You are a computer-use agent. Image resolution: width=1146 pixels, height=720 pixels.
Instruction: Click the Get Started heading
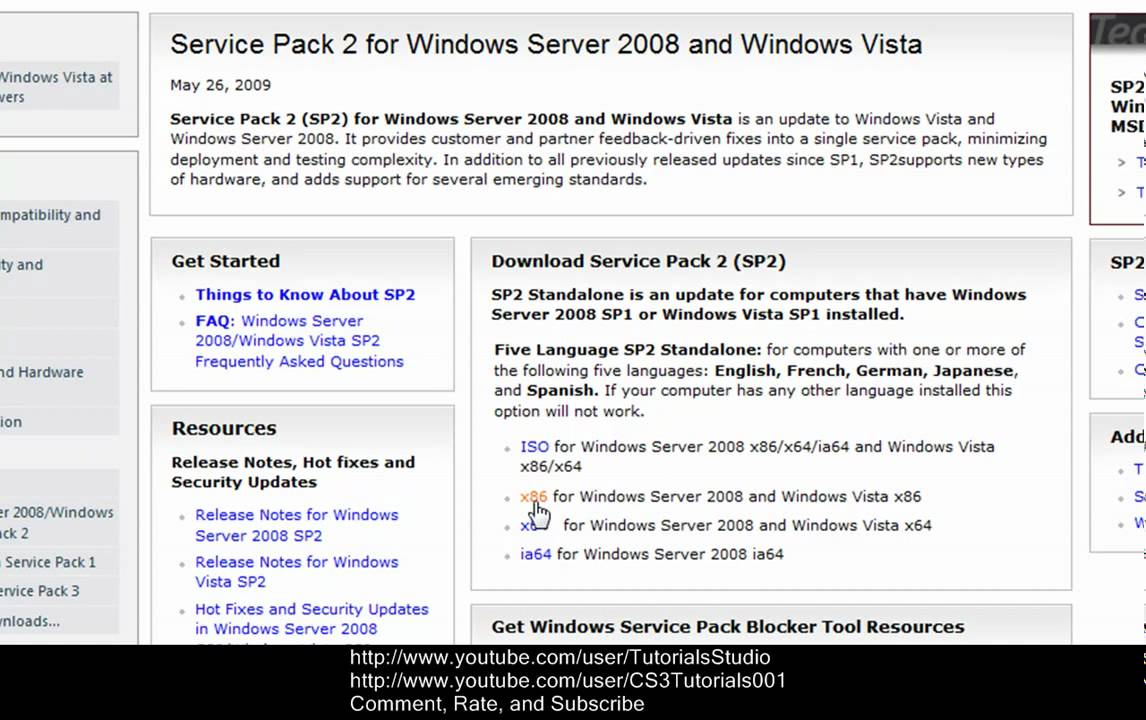[x=226, y=261]
